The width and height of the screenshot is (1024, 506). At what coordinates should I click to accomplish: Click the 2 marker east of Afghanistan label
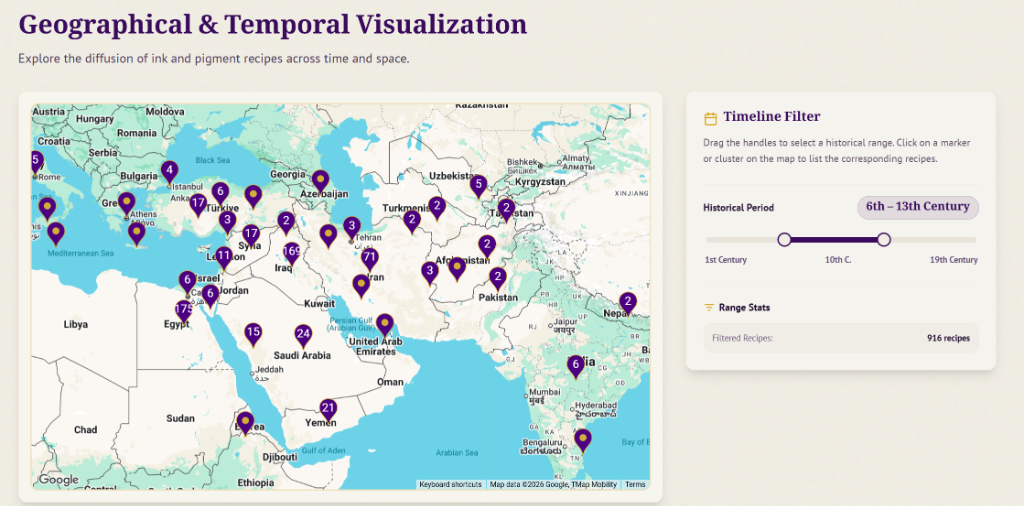[x=487, y=246]
